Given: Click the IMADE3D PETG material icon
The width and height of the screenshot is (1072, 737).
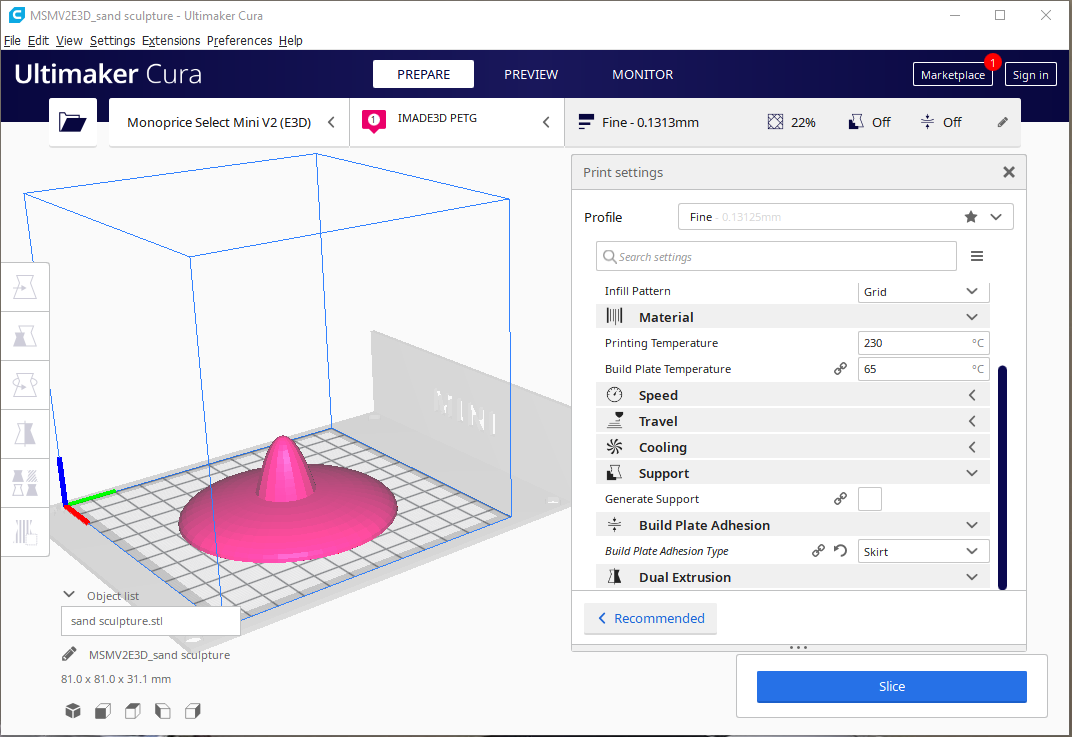Looking at the screenshot, I should [373, 121].
